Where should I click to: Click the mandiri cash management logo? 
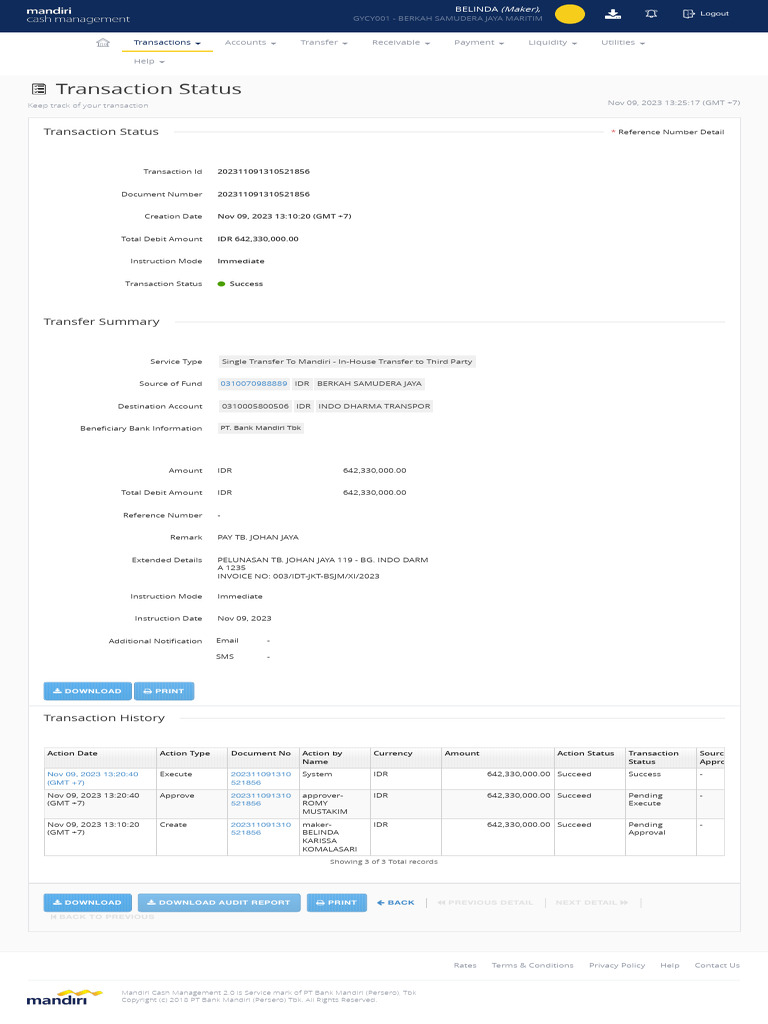click(x=78, y=15)
